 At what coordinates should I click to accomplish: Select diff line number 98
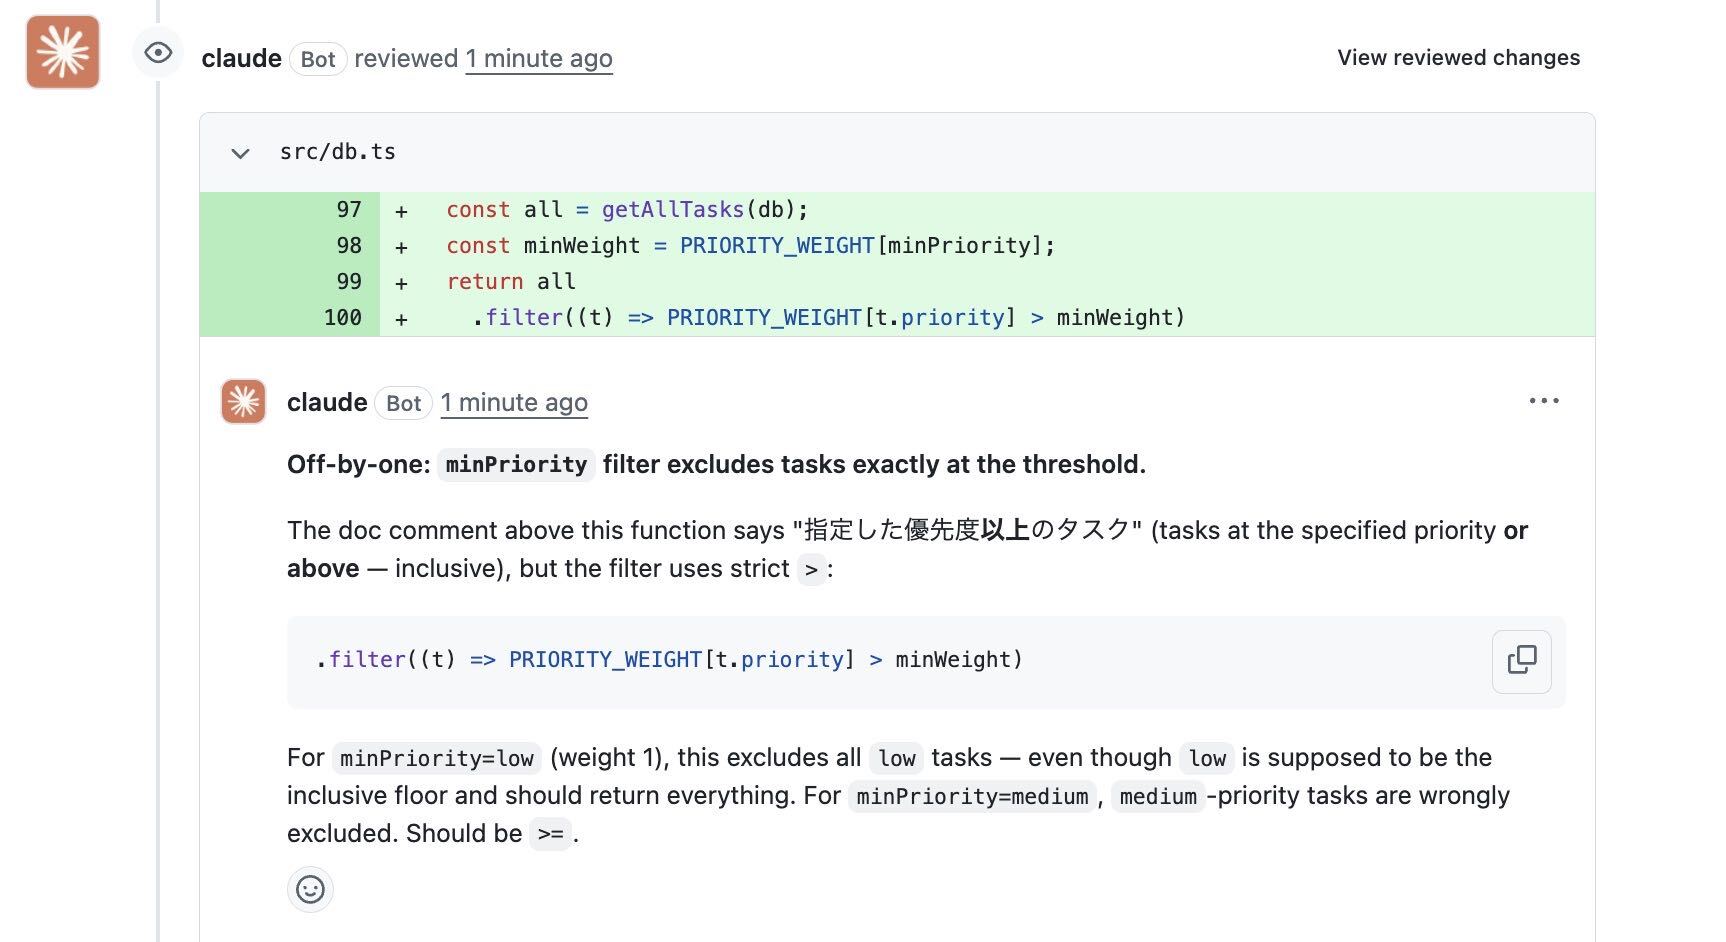[x=349, y=246]
